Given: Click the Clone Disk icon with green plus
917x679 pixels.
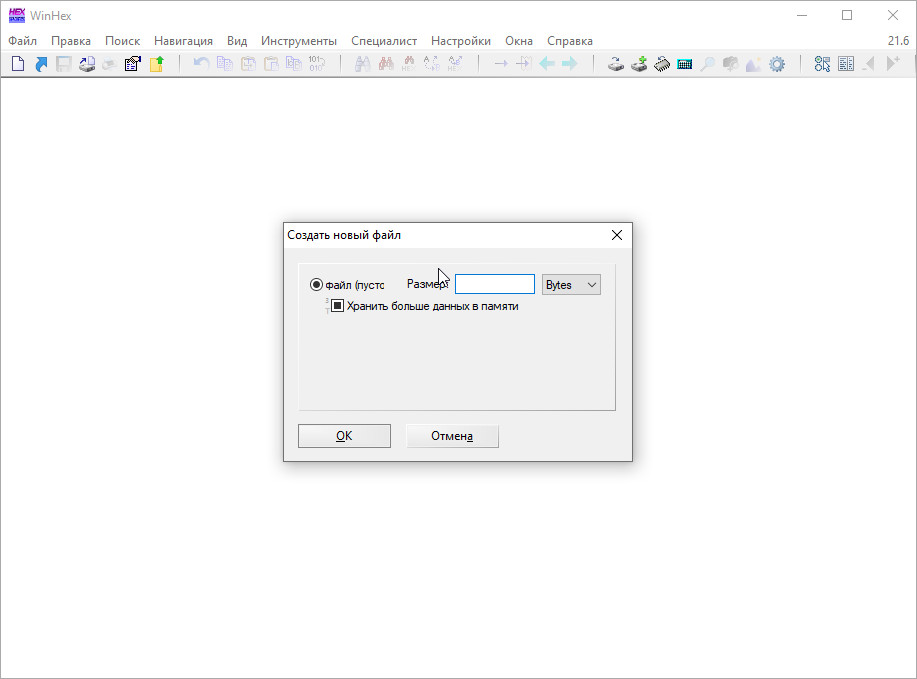Looking at the screenshot, I should click(639, 64).
